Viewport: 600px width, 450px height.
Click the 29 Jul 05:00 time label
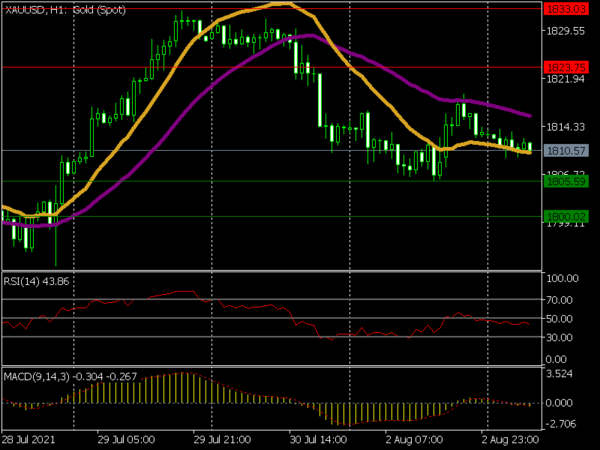coord(126,439)
